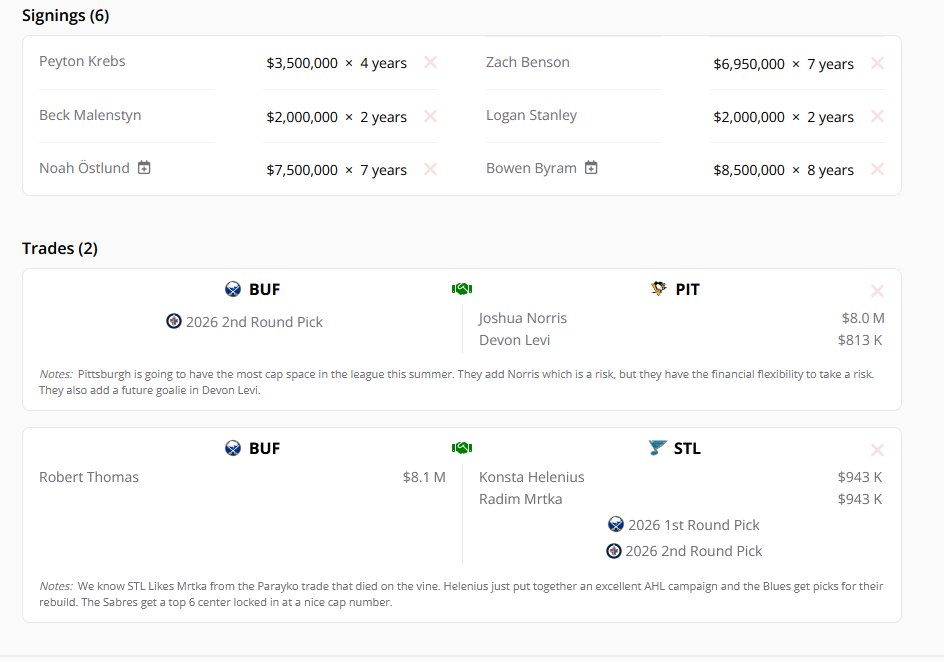
Task: Click handshake icon in St. Louis trade
Action: click(x=462, y=448)
